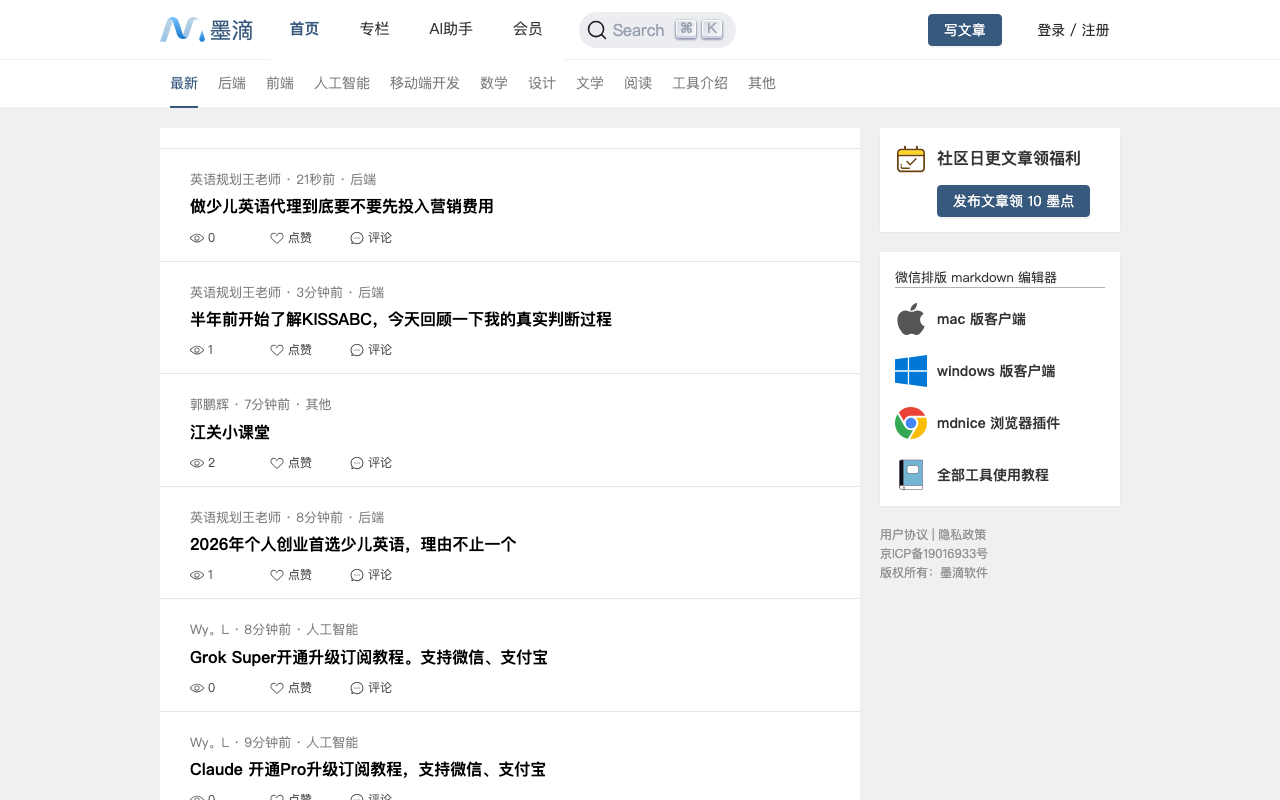The width and height of the screenshot is (1280, 800).
Task: Open article Claude 开通Pro升级订阅教程
Action: pyautogui.click(x=368, y=770)
